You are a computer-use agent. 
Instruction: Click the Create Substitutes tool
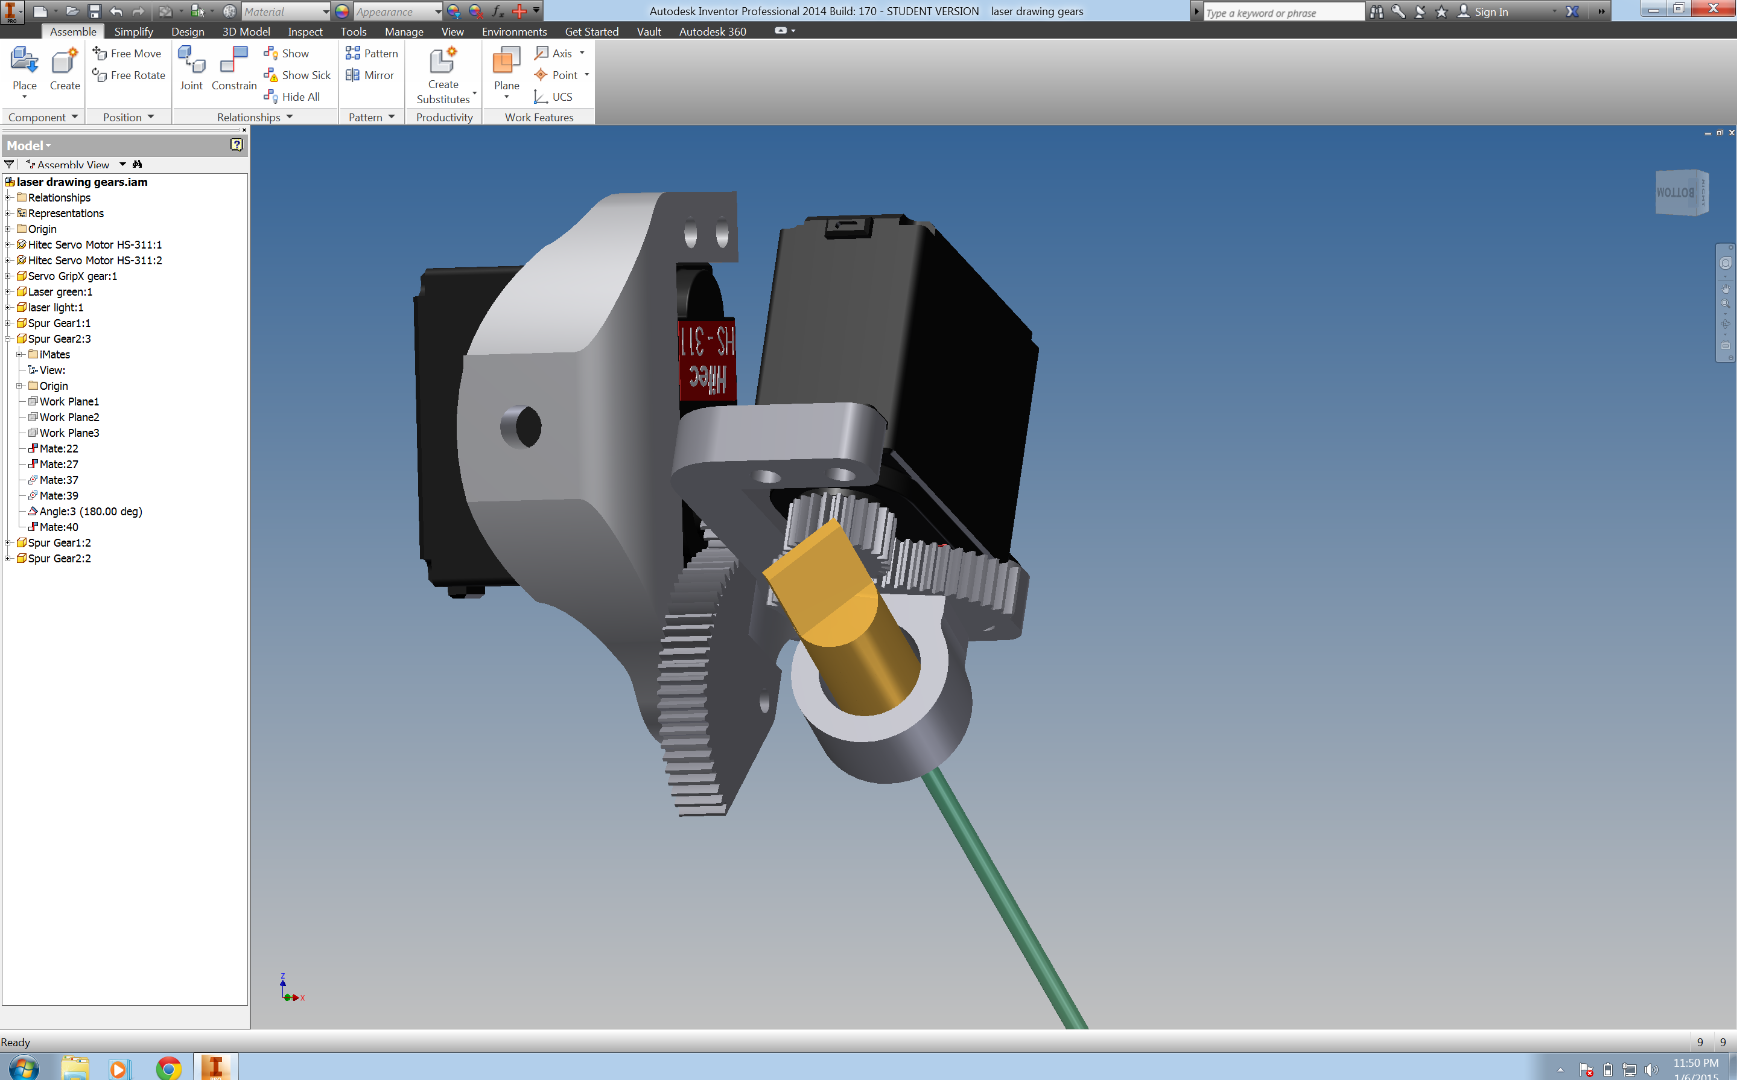tap(444, 75)
